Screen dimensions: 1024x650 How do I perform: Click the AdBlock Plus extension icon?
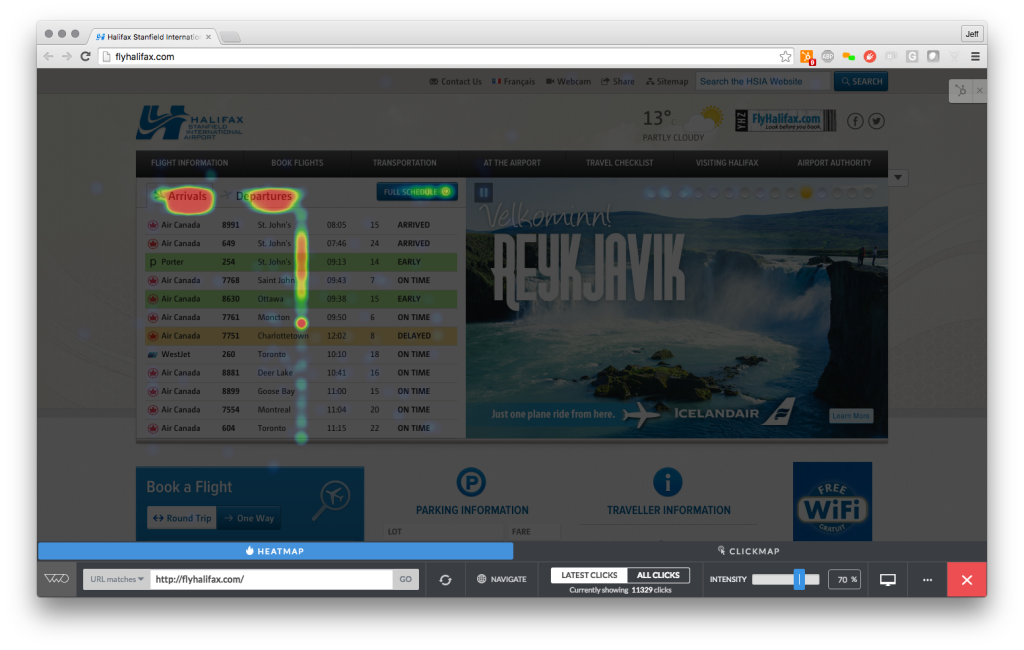click(827, 57)
